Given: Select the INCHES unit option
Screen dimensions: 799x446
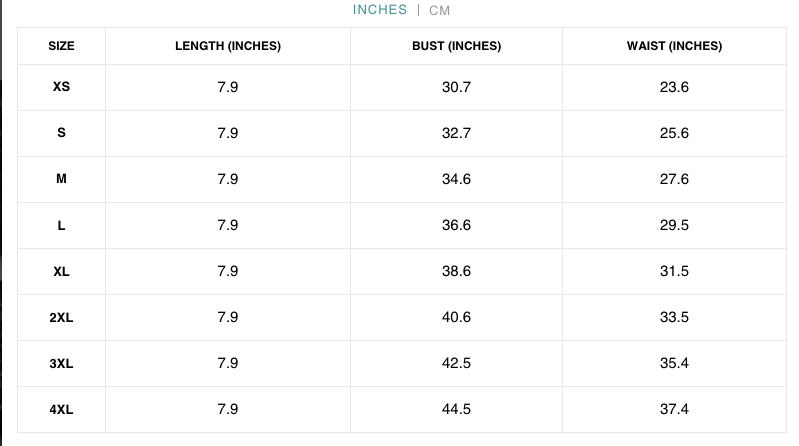Looking at the screenshot, I should (x=380, y=10).
